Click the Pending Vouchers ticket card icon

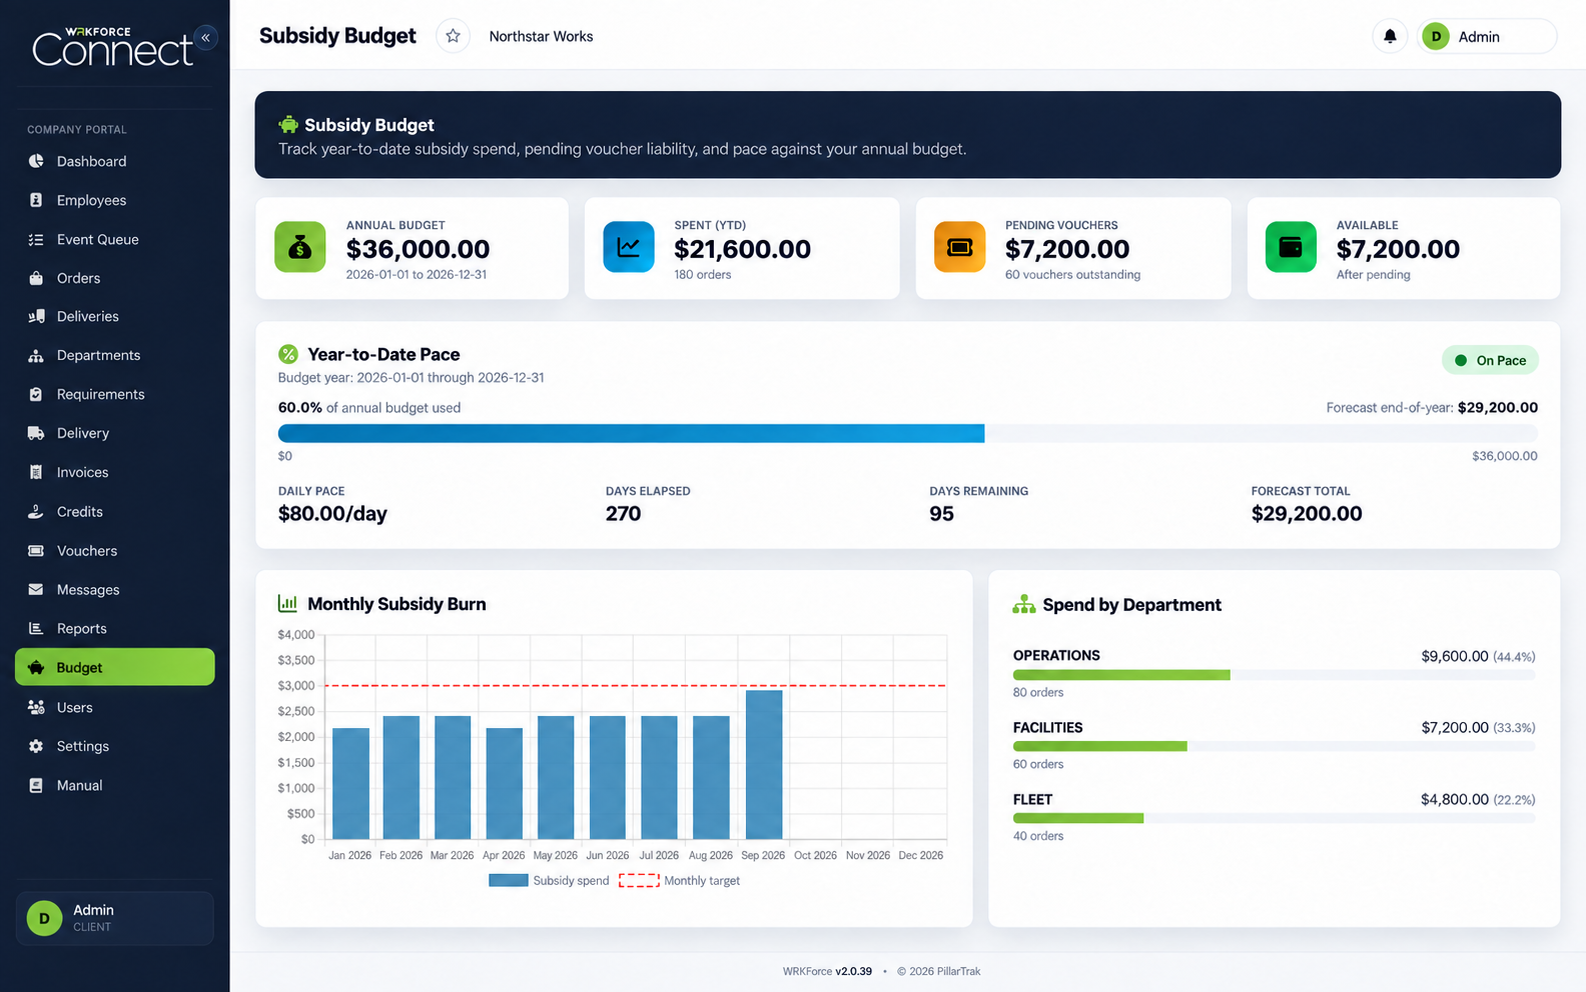pyautogui.click(x=960, y=247)
